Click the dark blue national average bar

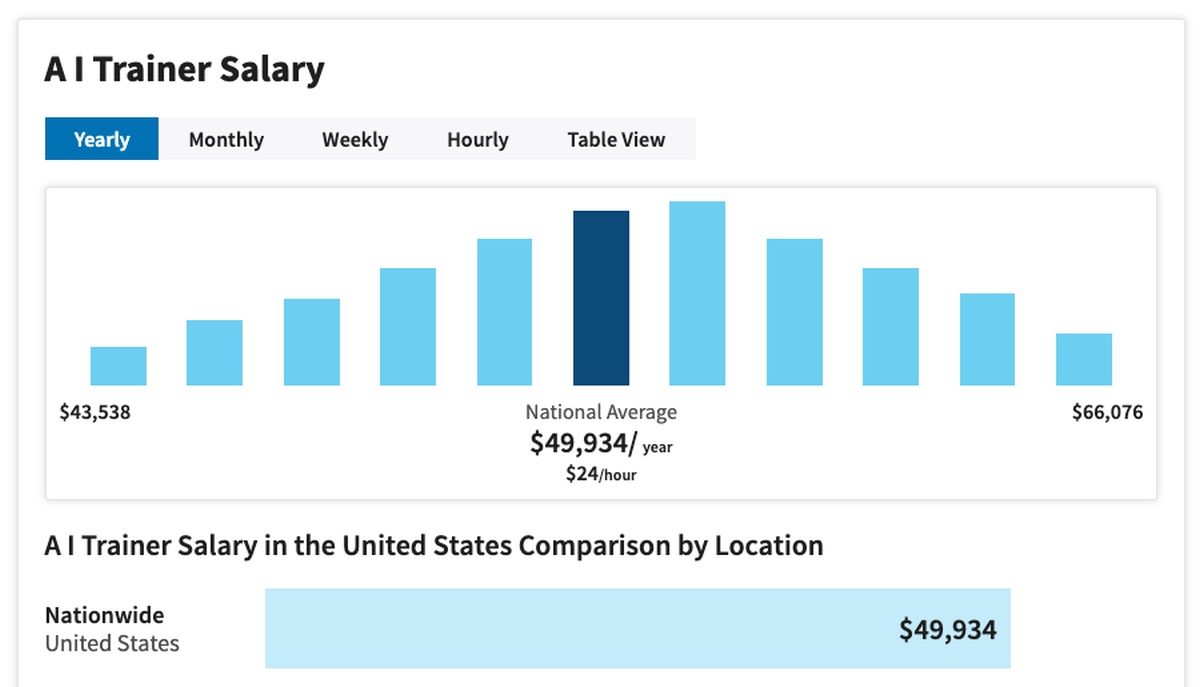pos(601,298)
